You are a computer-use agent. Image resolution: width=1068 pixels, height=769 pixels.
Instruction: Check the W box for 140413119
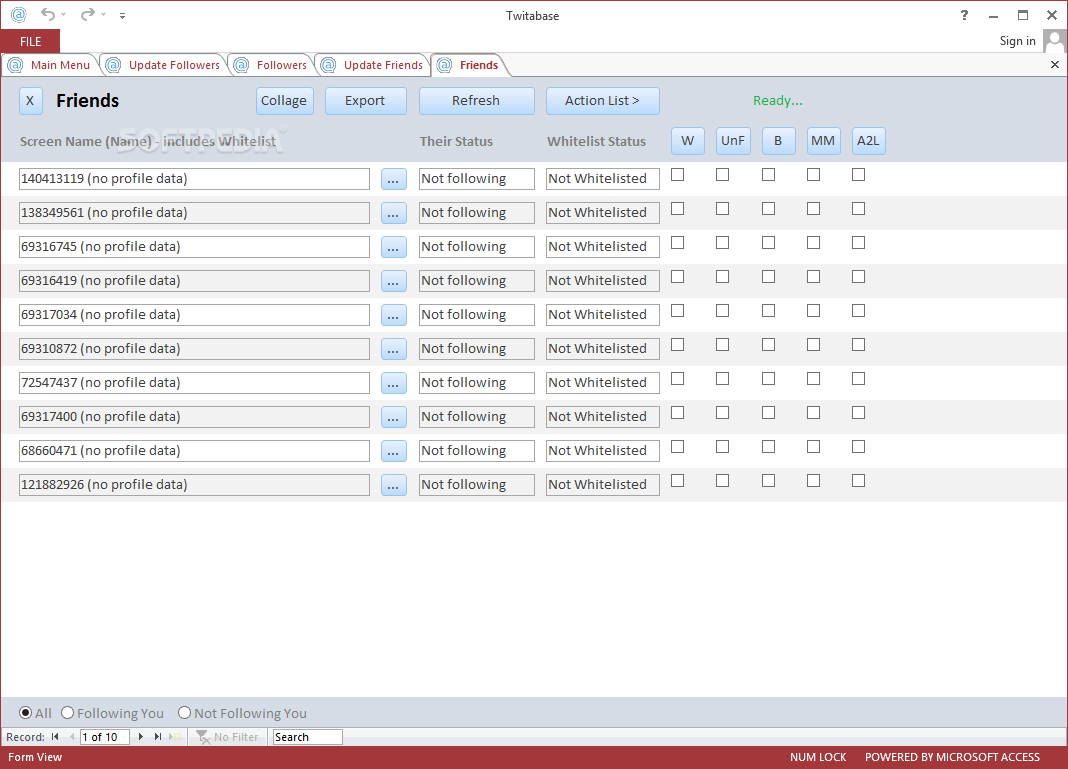[677, 175]
